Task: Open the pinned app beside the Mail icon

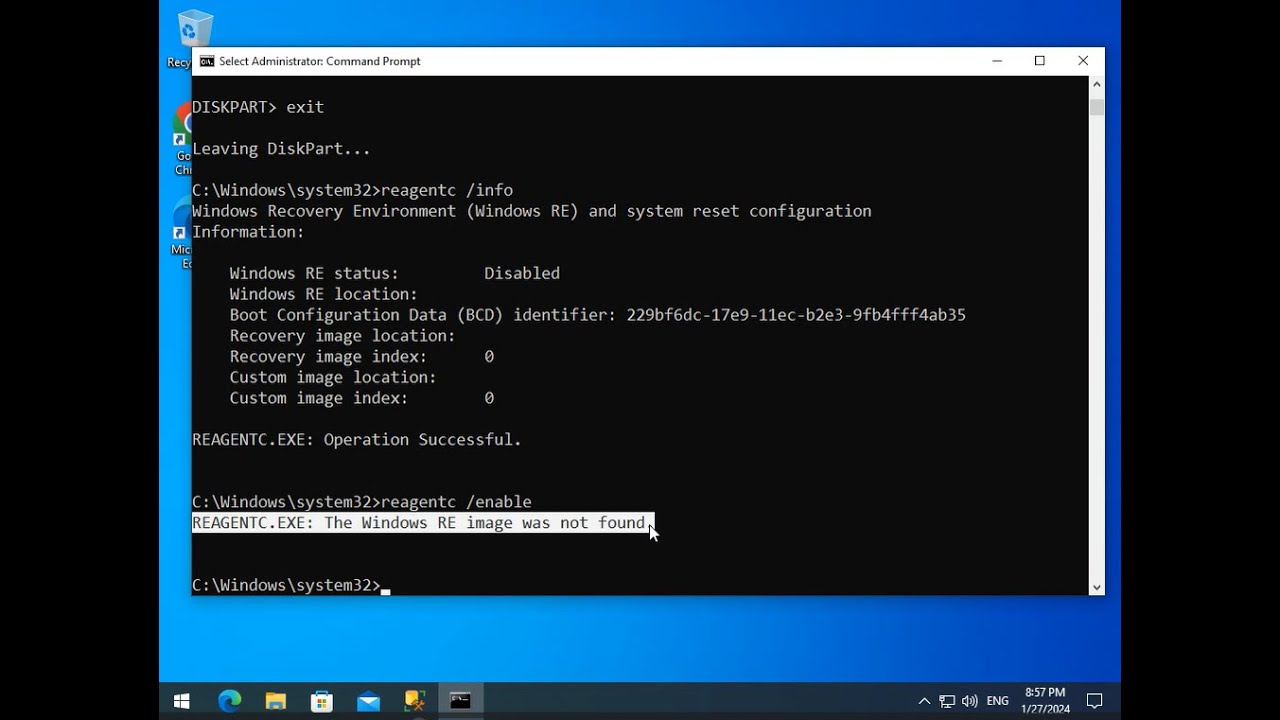Action: (x=414, y=701)
